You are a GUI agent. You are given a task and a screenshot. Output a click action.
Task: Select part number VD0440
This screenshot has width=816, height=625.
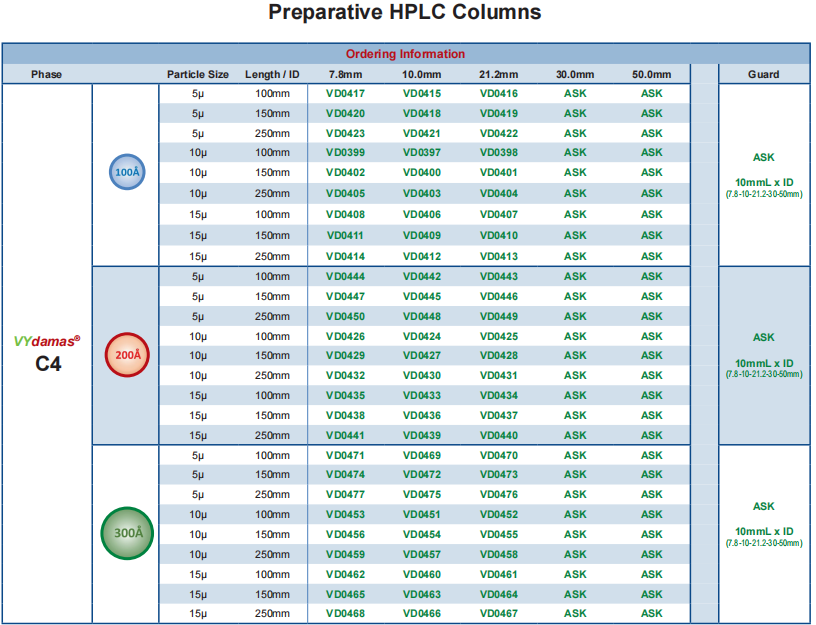(x=499, y=435)
